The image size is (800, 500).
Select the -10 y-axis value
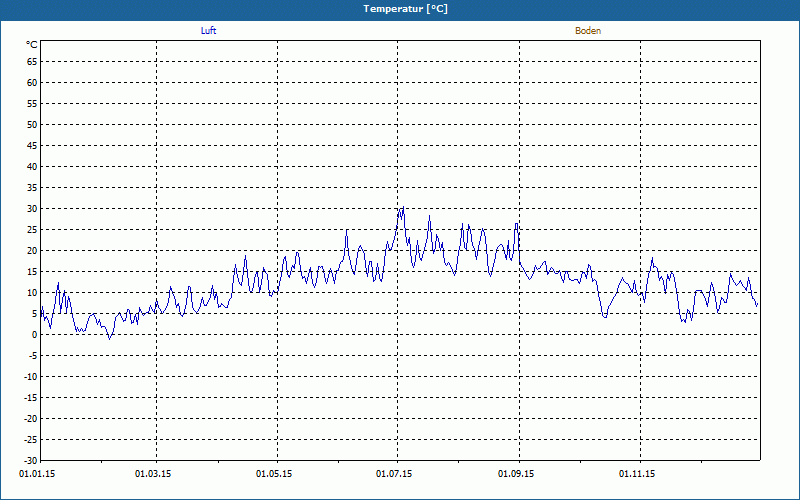(30, 377)
